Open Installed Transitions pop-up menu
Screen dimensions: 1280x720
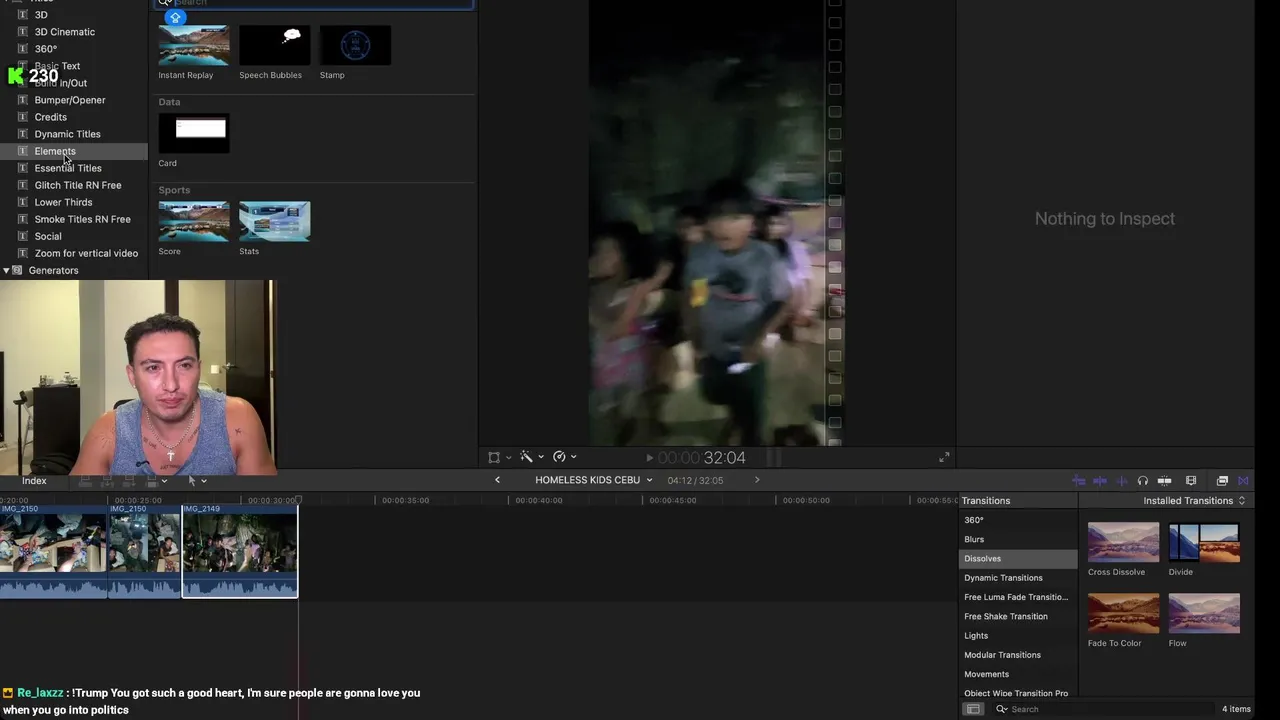pyautogui.click(x=1194, y=501)
